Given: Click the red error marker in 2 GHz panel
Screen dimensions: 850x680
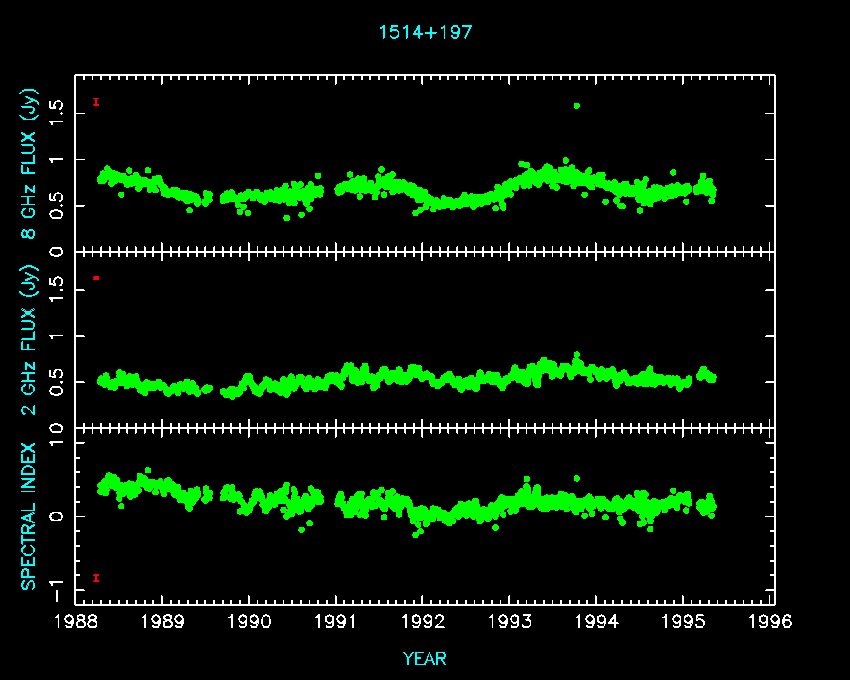Looking at the screenshot, I should click(96, 277).
